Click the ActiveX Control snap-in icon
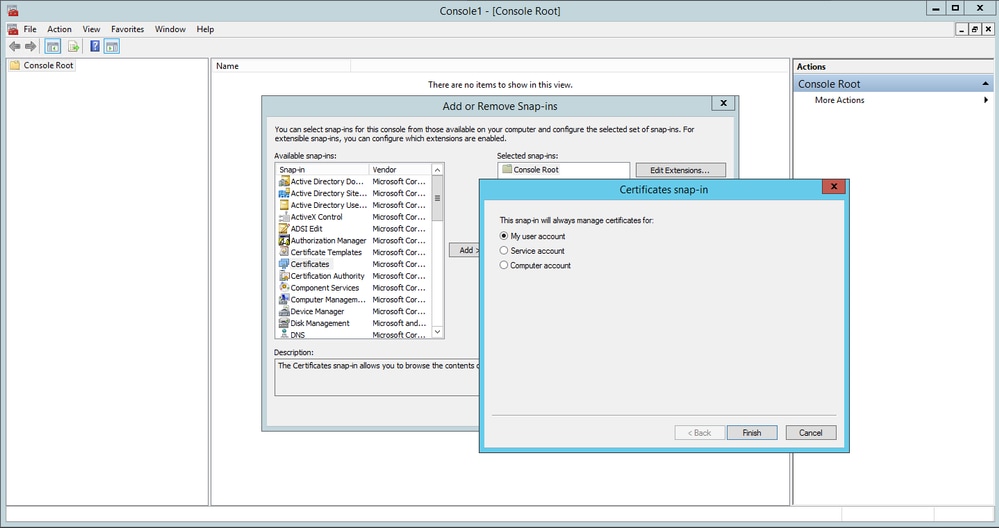999x528 pixels. pyautogui.click(x=284, y=217)
